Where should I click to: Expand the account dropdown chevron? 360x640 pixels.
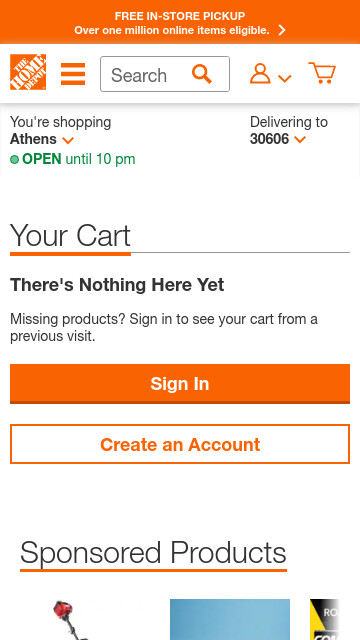click(284, 78)
